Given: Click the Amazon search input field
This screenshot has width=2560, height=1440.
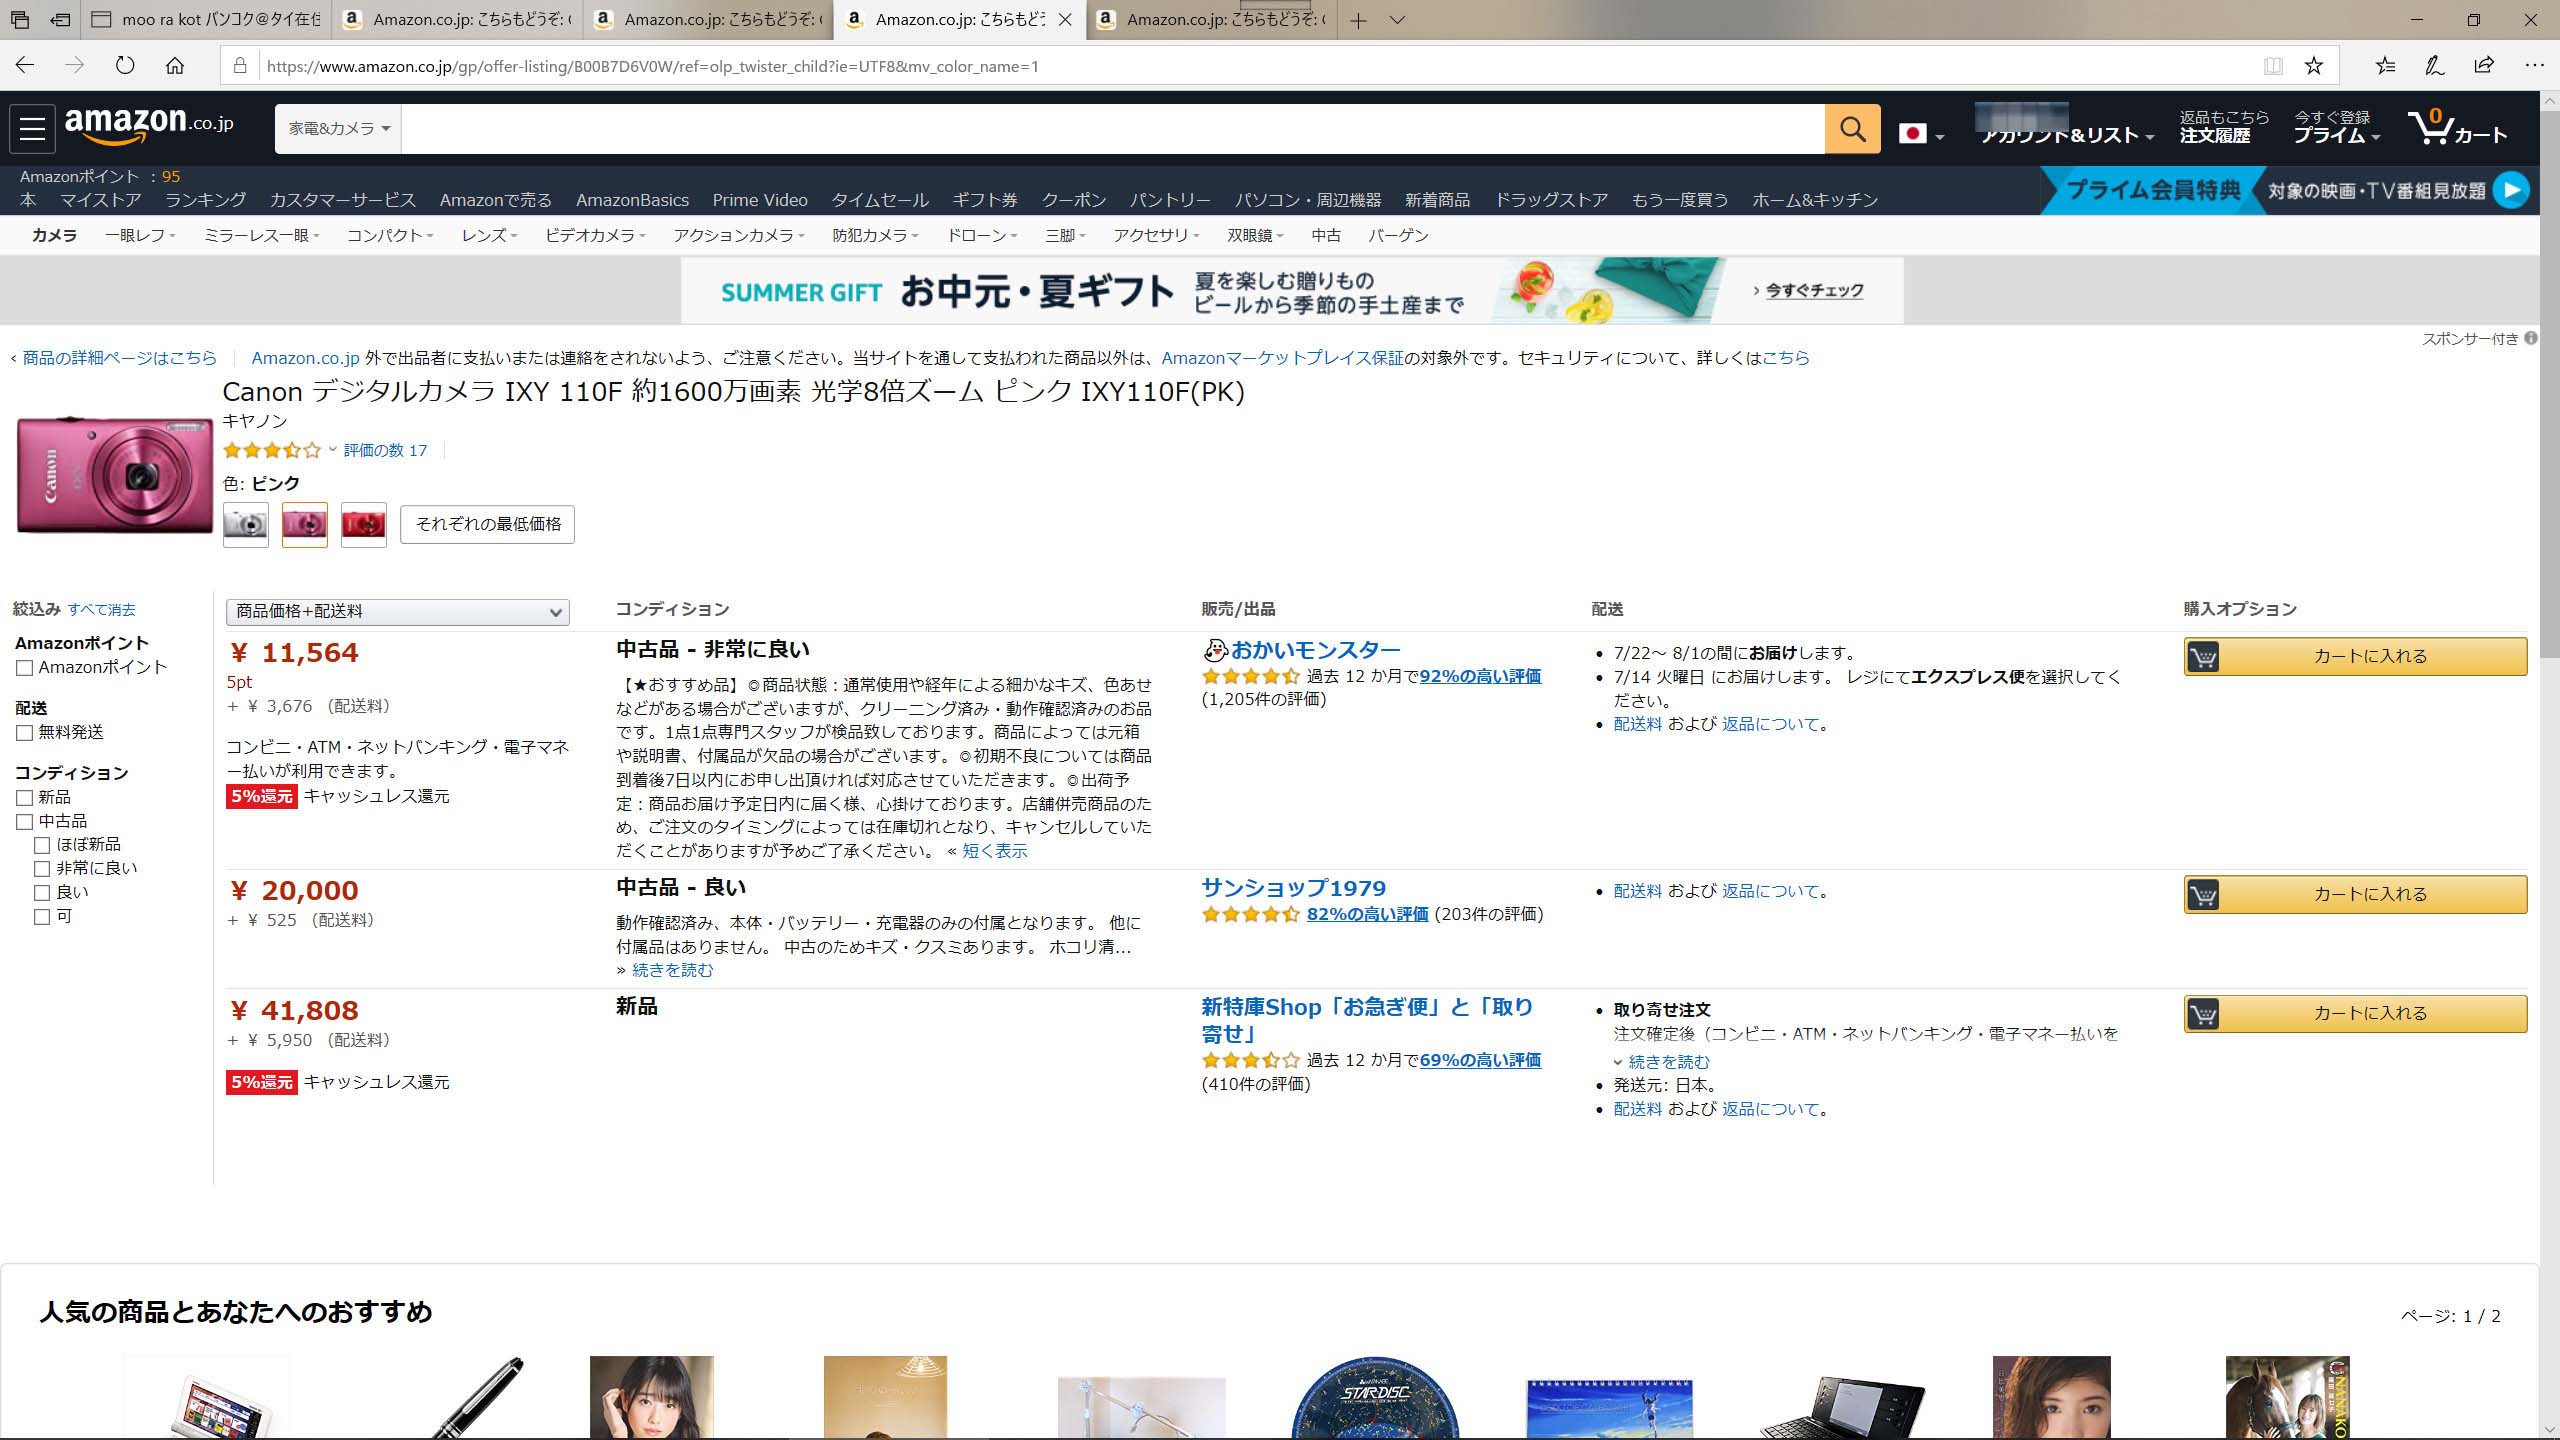Looking at the screenshot, I should click(1113, 129).
